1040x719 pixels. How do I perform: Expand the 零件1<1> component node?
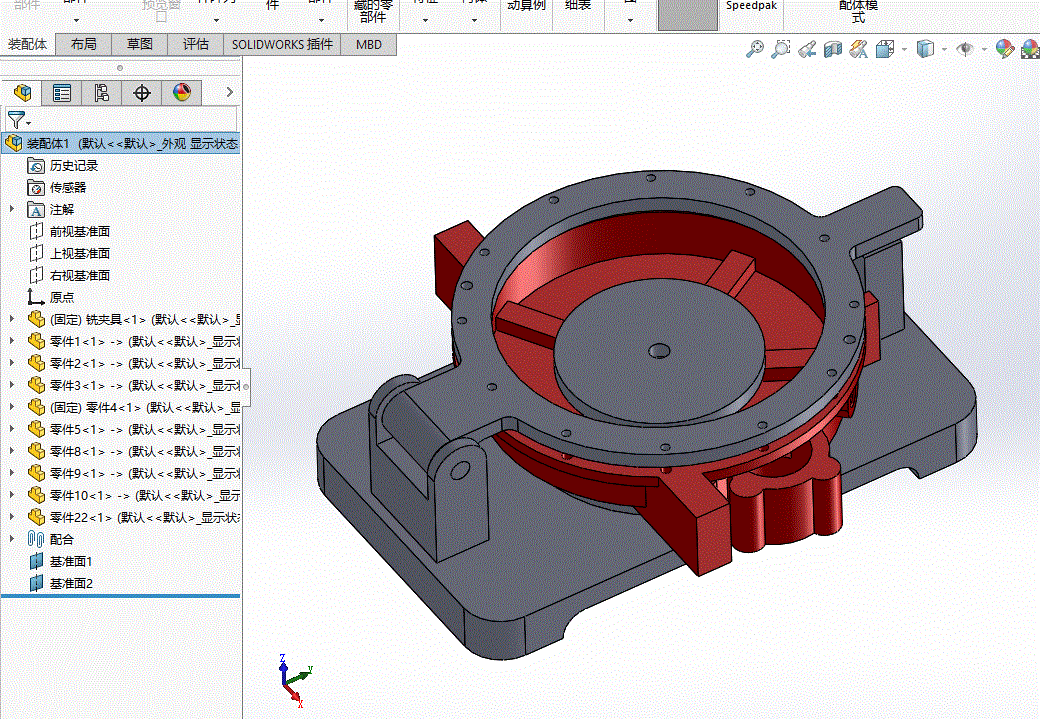[x=12, y=341]
